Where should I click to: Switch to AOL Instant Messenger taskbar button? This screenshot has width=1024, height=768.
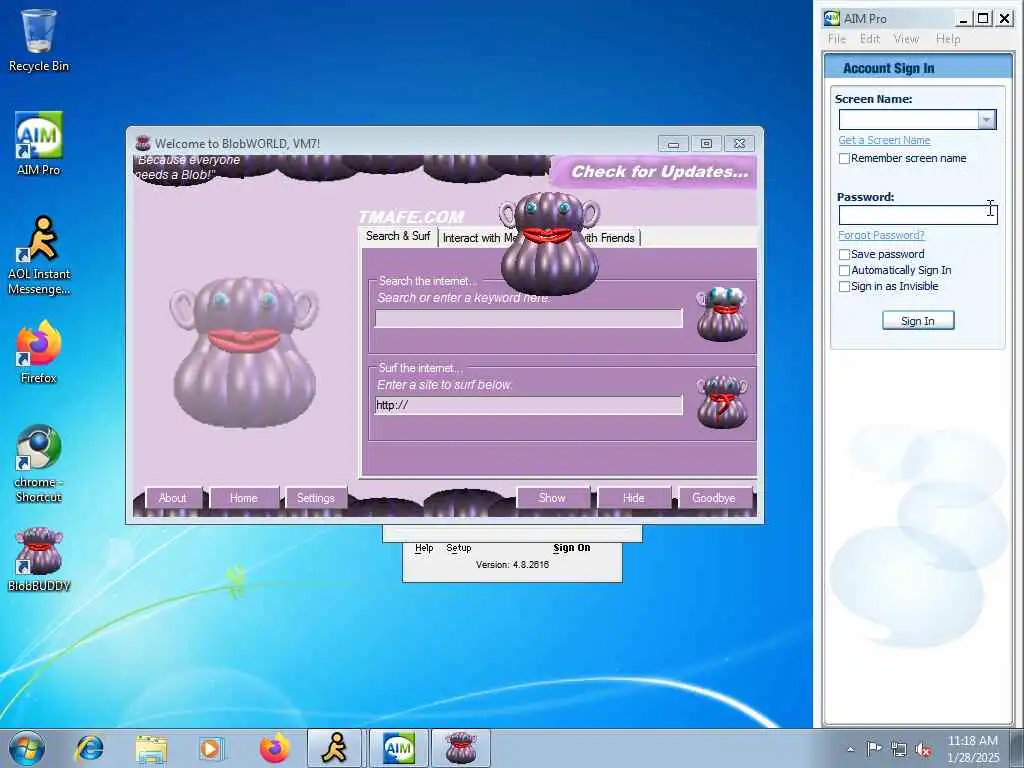(334, 748)
